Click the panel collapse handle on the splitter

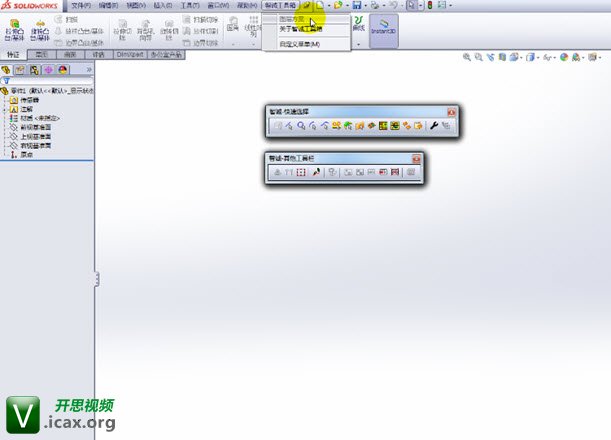pos(97,279)
